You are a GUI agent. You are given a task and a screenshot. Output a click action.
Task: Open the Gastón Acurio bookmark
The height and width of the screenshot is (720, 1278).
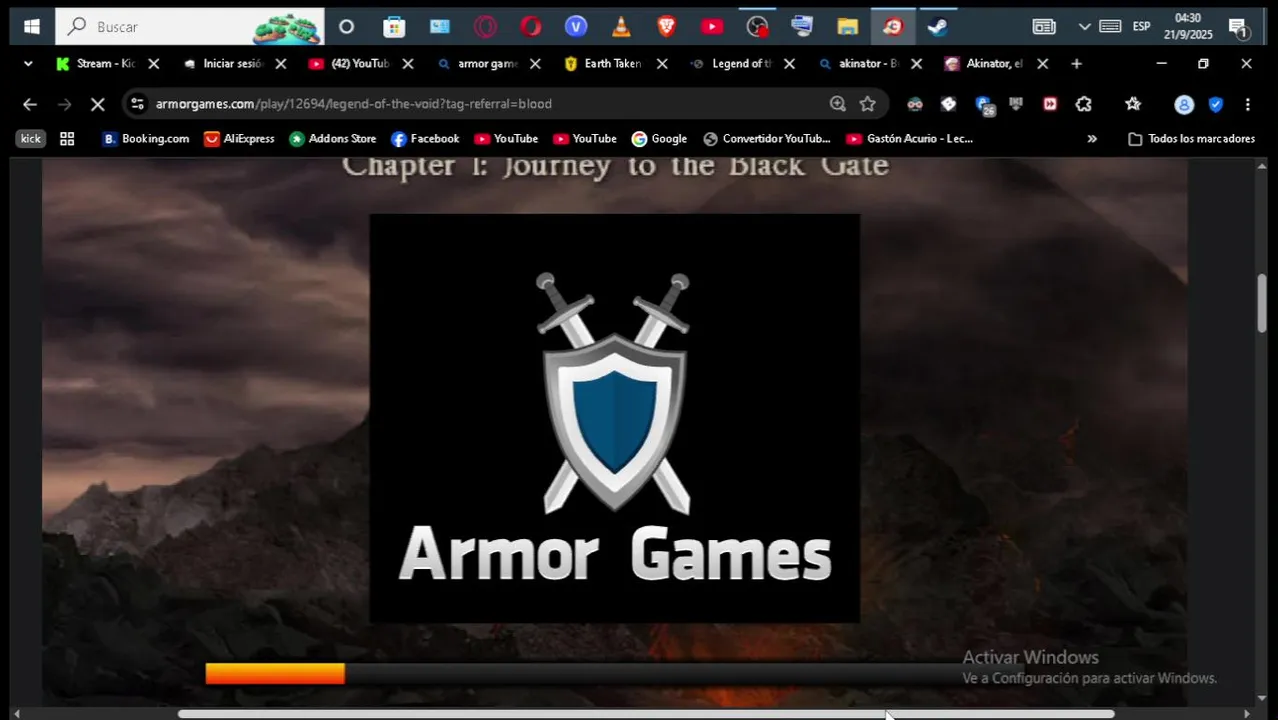pyautogui.click(x=909, y=139)
